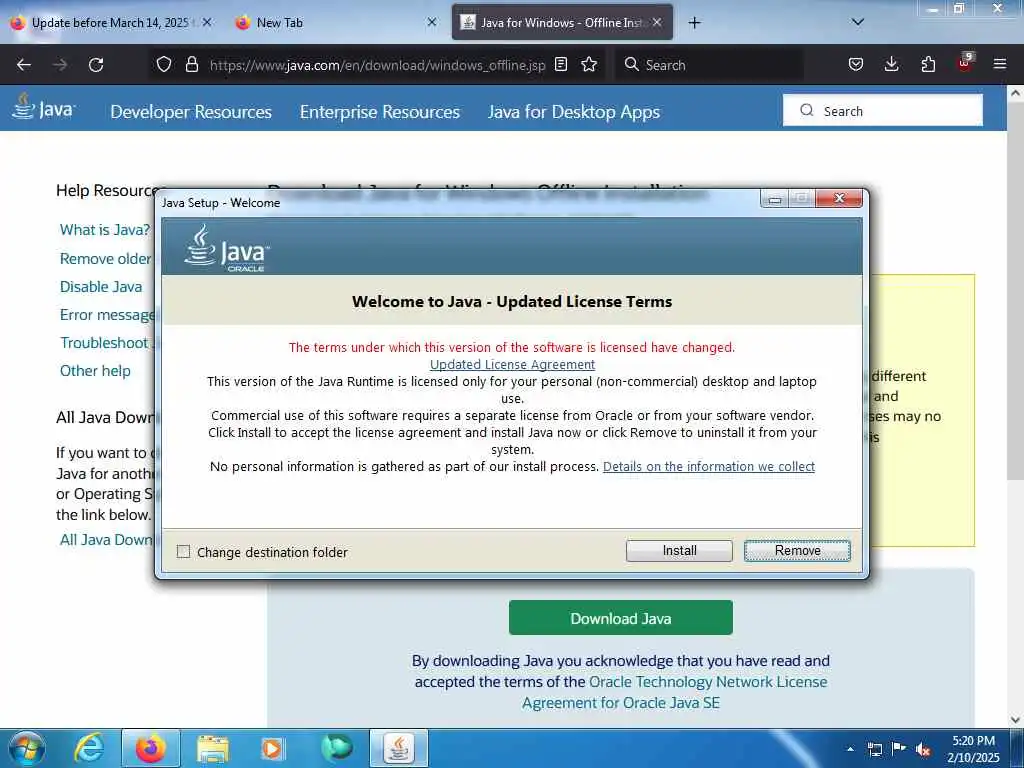This screenshot has height=768, width=1024.
Task: Click the green Download Java button
Action: [620, 618]
